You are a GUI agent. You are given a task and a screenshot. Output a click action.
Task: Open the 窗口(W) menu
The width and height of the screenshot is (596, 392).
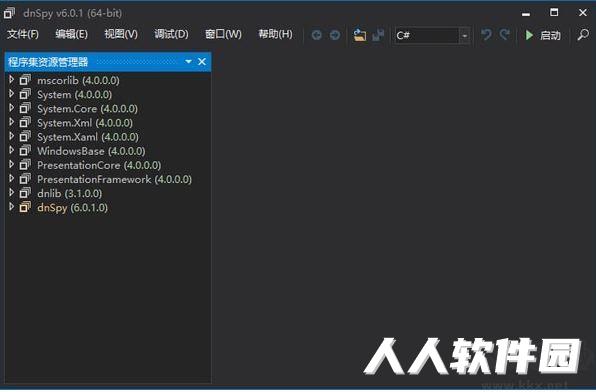223,34
